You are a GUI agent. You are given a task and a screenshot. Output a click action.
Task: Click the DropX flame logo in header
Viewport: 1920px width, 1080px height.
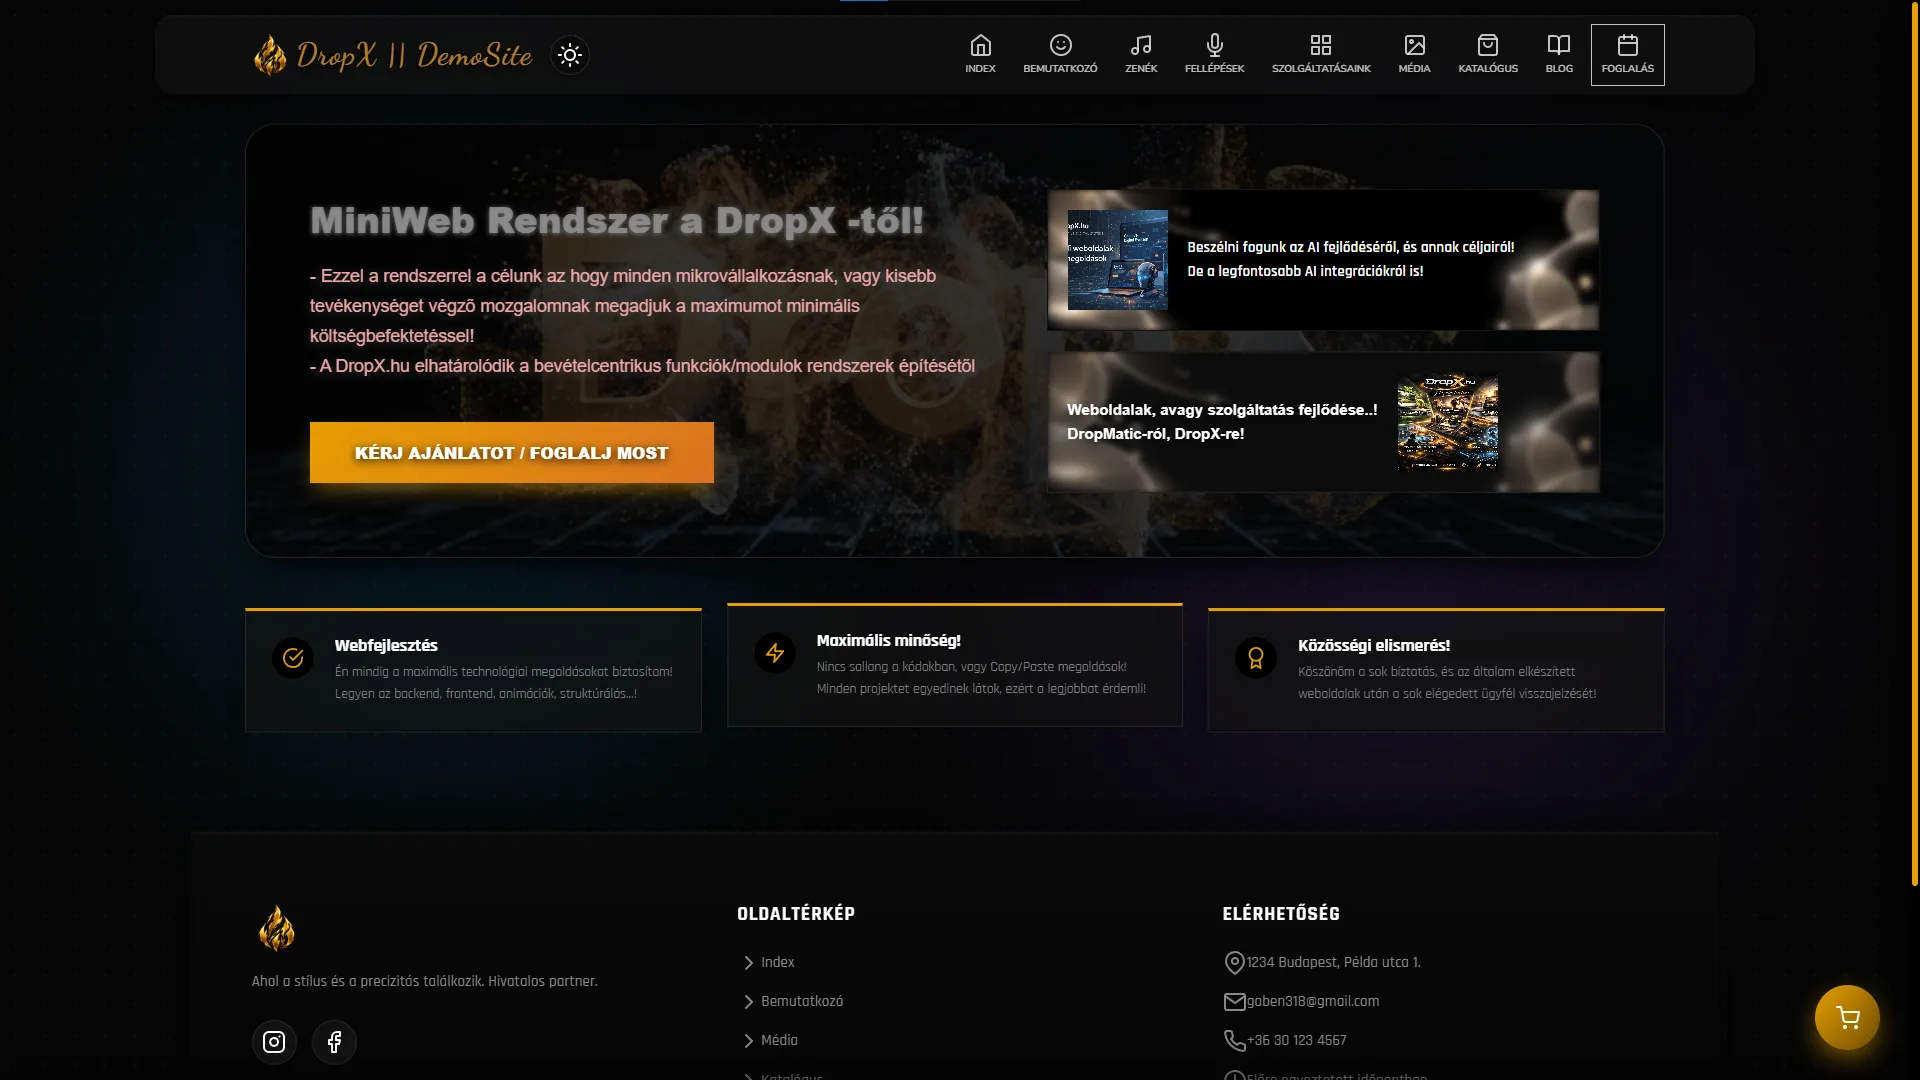coord(270,55)
